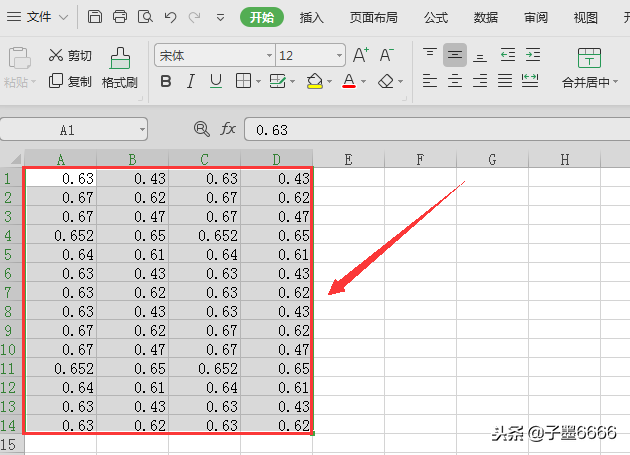This screenshot has width=630, height=455.
Task: Click the increase indent icon
Action: pos(533,55)
